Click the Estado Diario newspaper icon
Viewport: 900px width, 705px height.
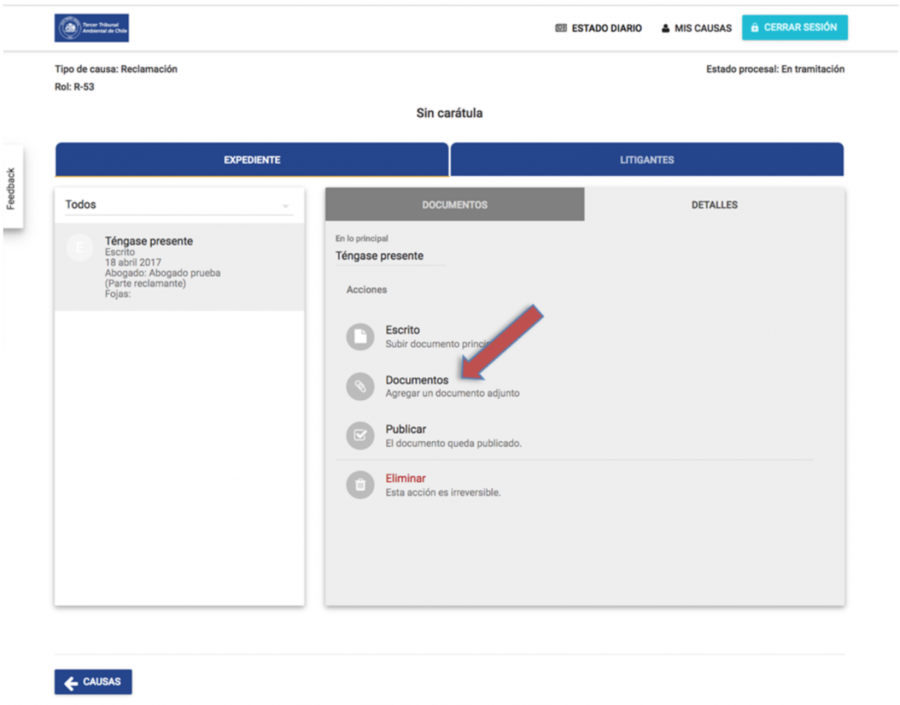pos(561,29)
